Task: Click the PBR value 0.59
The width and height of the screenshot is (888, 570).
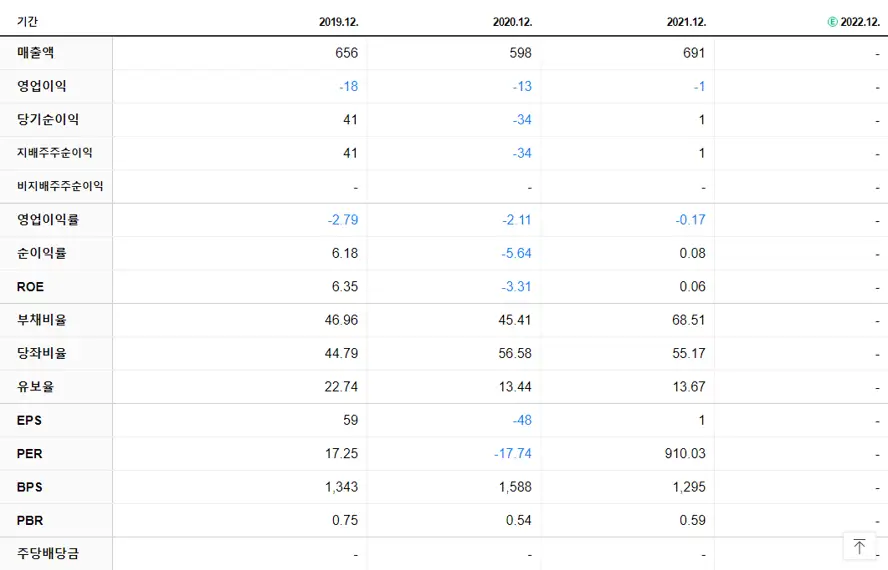Action: tap(693, 521)
